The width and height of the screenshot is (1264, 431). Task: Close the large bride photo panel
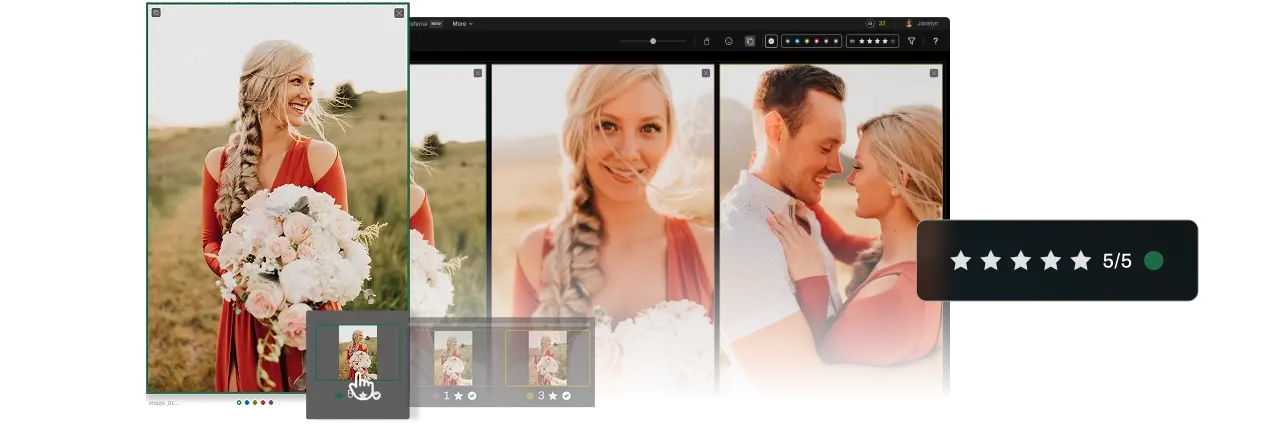[x=399, y=13]
